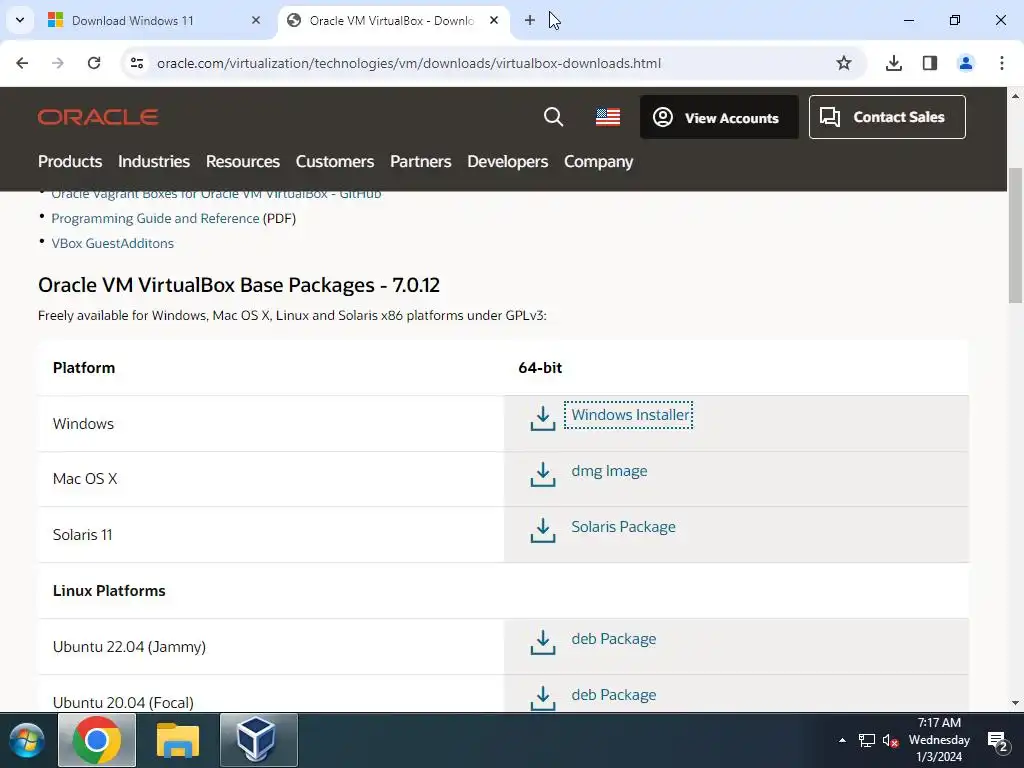This screenshot has width=1024, height=768.
Task: Open Chrome downloads panel
Action: (894, 63)
